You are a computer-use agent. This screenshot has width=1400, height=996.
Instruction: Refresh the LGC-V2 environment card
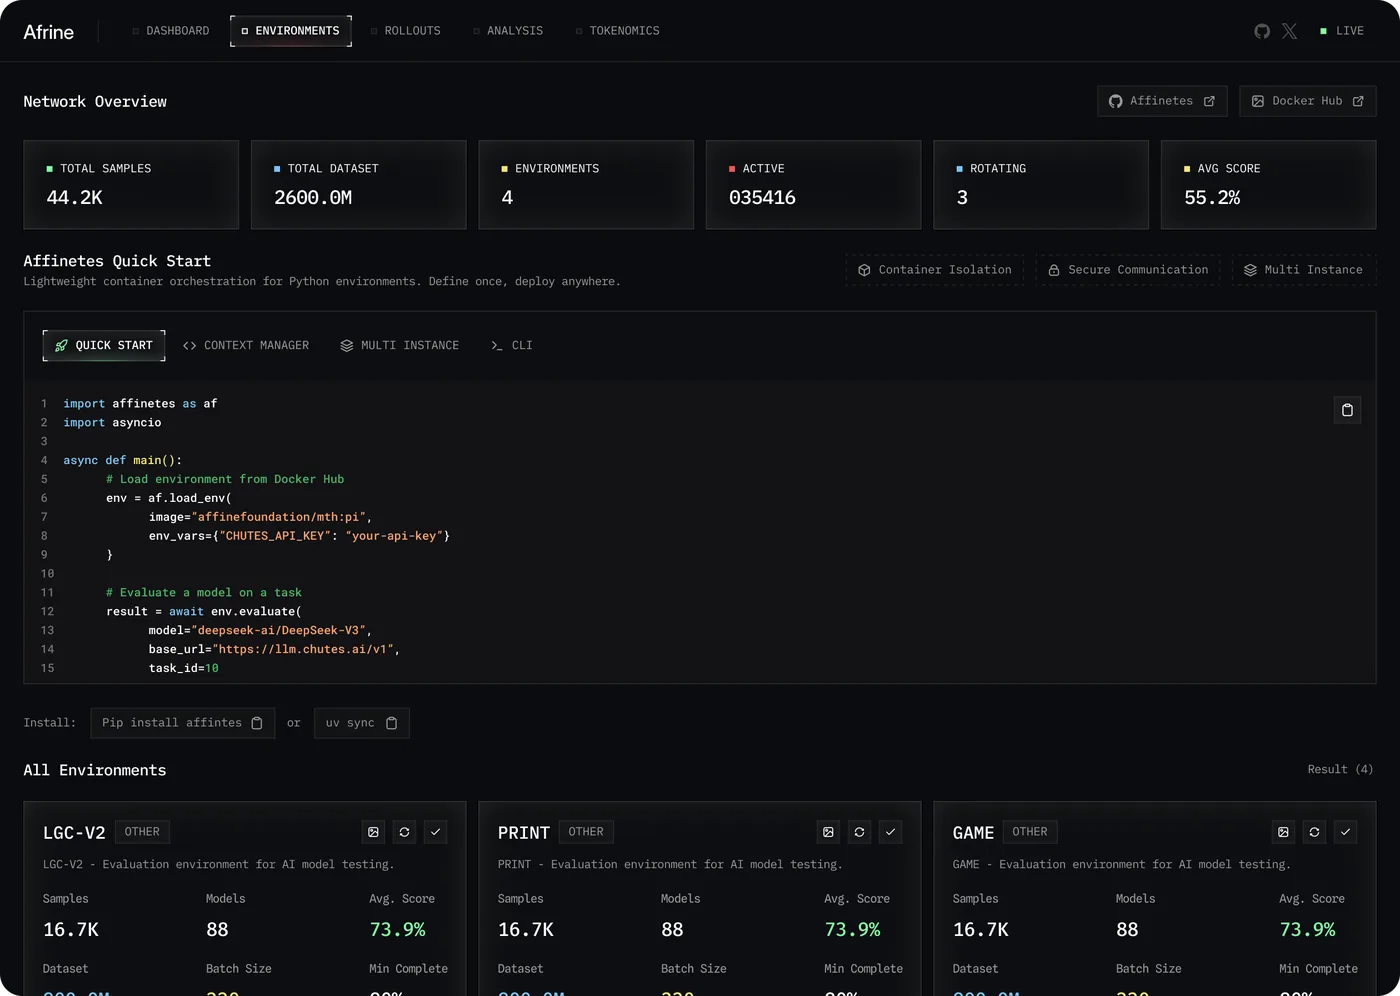[404, 832]
